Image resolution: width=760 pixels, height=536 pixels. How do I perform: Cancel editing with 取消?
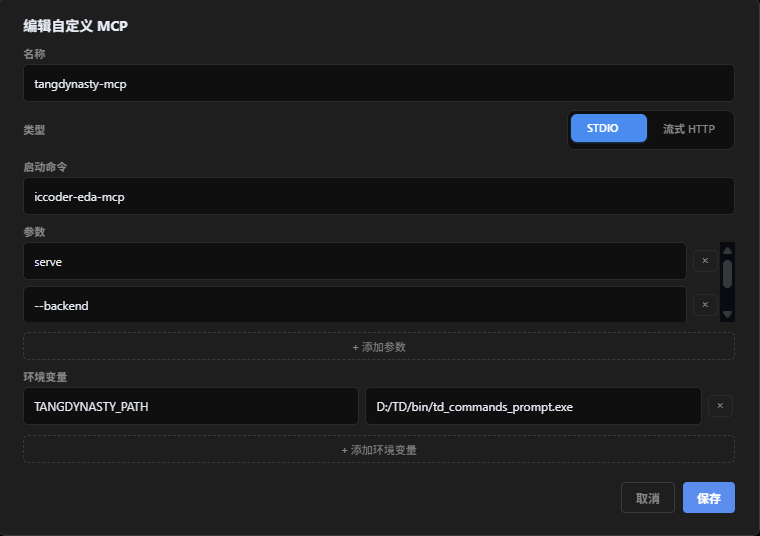tap(648, 497)
